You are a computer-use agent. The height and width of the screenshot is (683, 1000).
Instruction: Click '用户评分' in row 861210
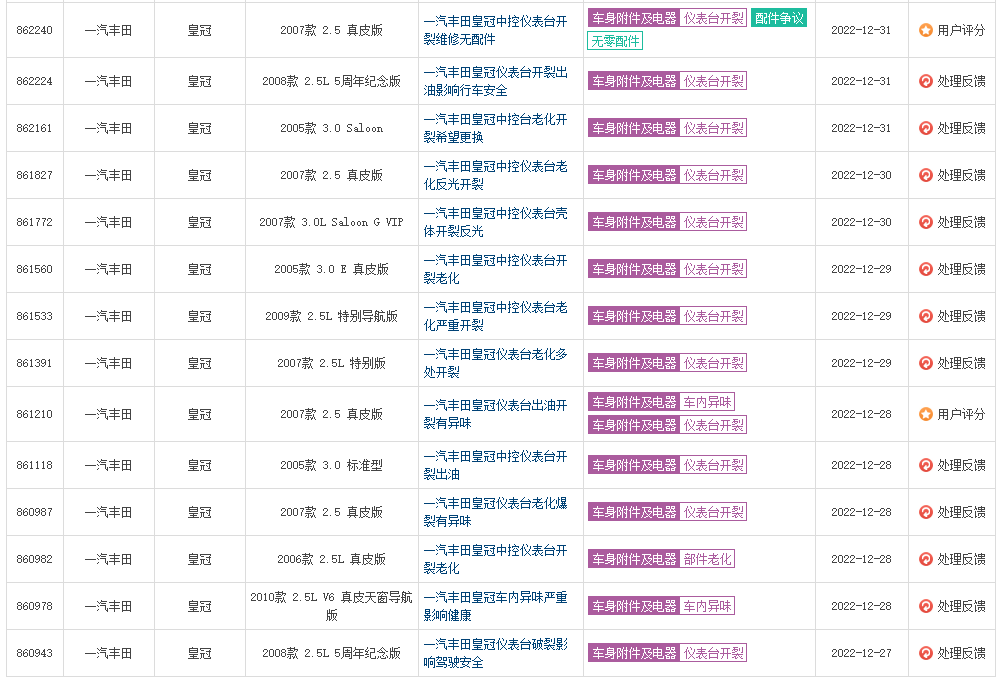961,414
